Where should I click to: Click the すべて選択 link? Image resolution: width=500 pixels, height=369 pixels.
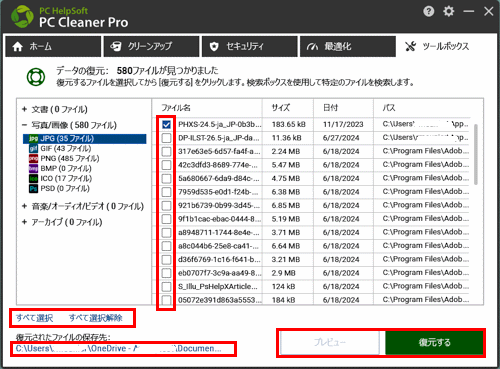34,318
